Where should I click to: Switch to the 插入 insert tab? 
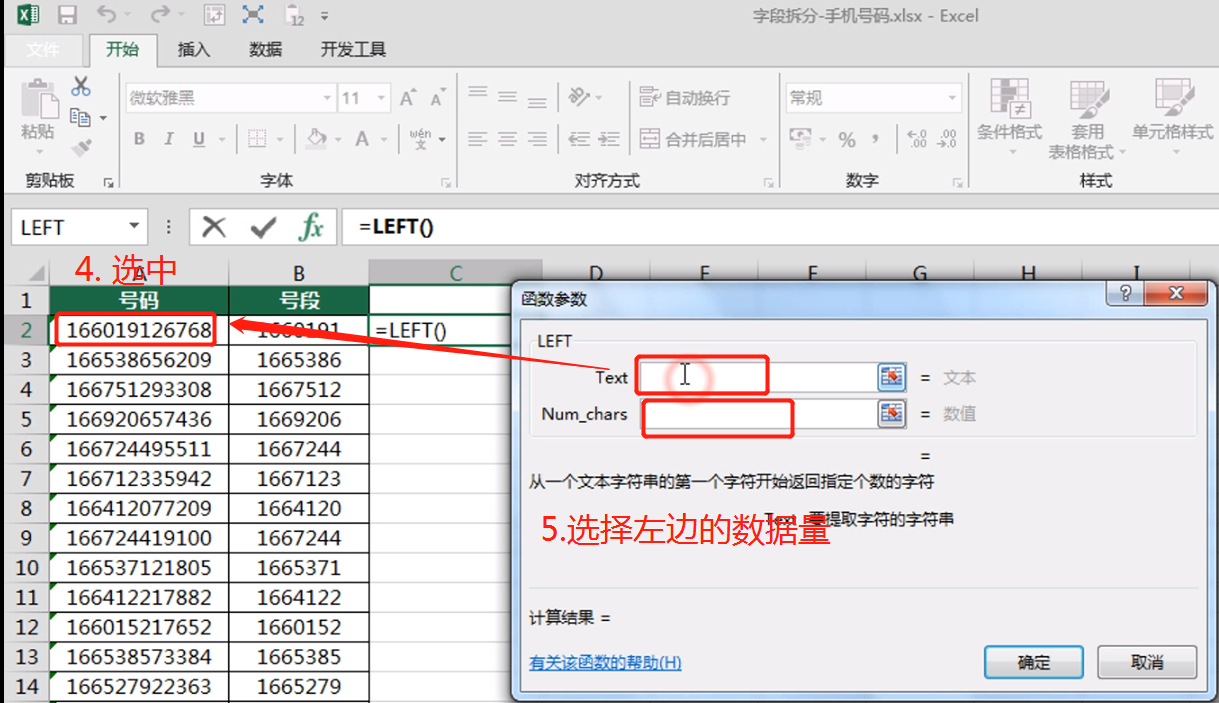(193, 50)
